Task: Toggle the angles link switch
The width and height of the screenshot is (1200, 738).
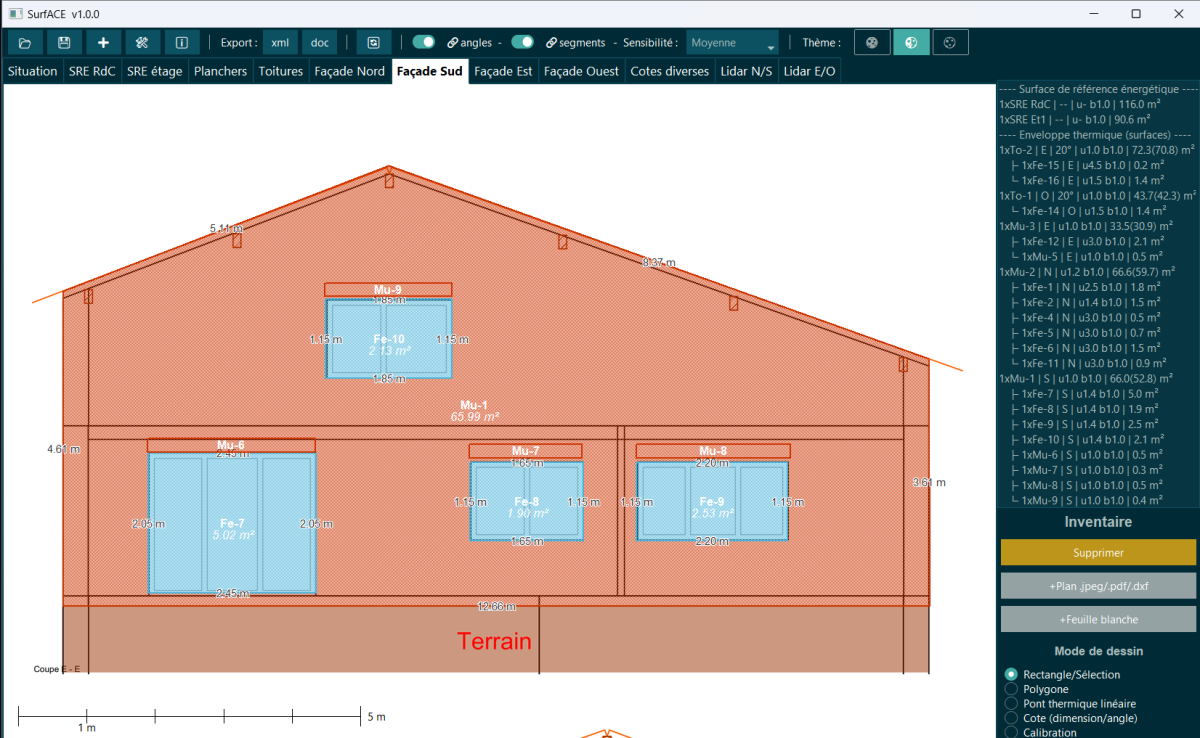Action: coord(424,42)
